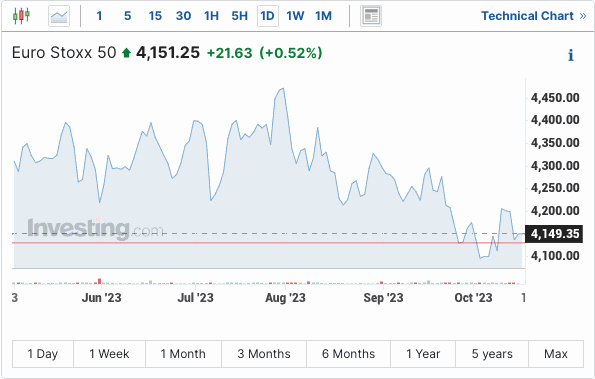Select the 1M interval

coord(323,16)
